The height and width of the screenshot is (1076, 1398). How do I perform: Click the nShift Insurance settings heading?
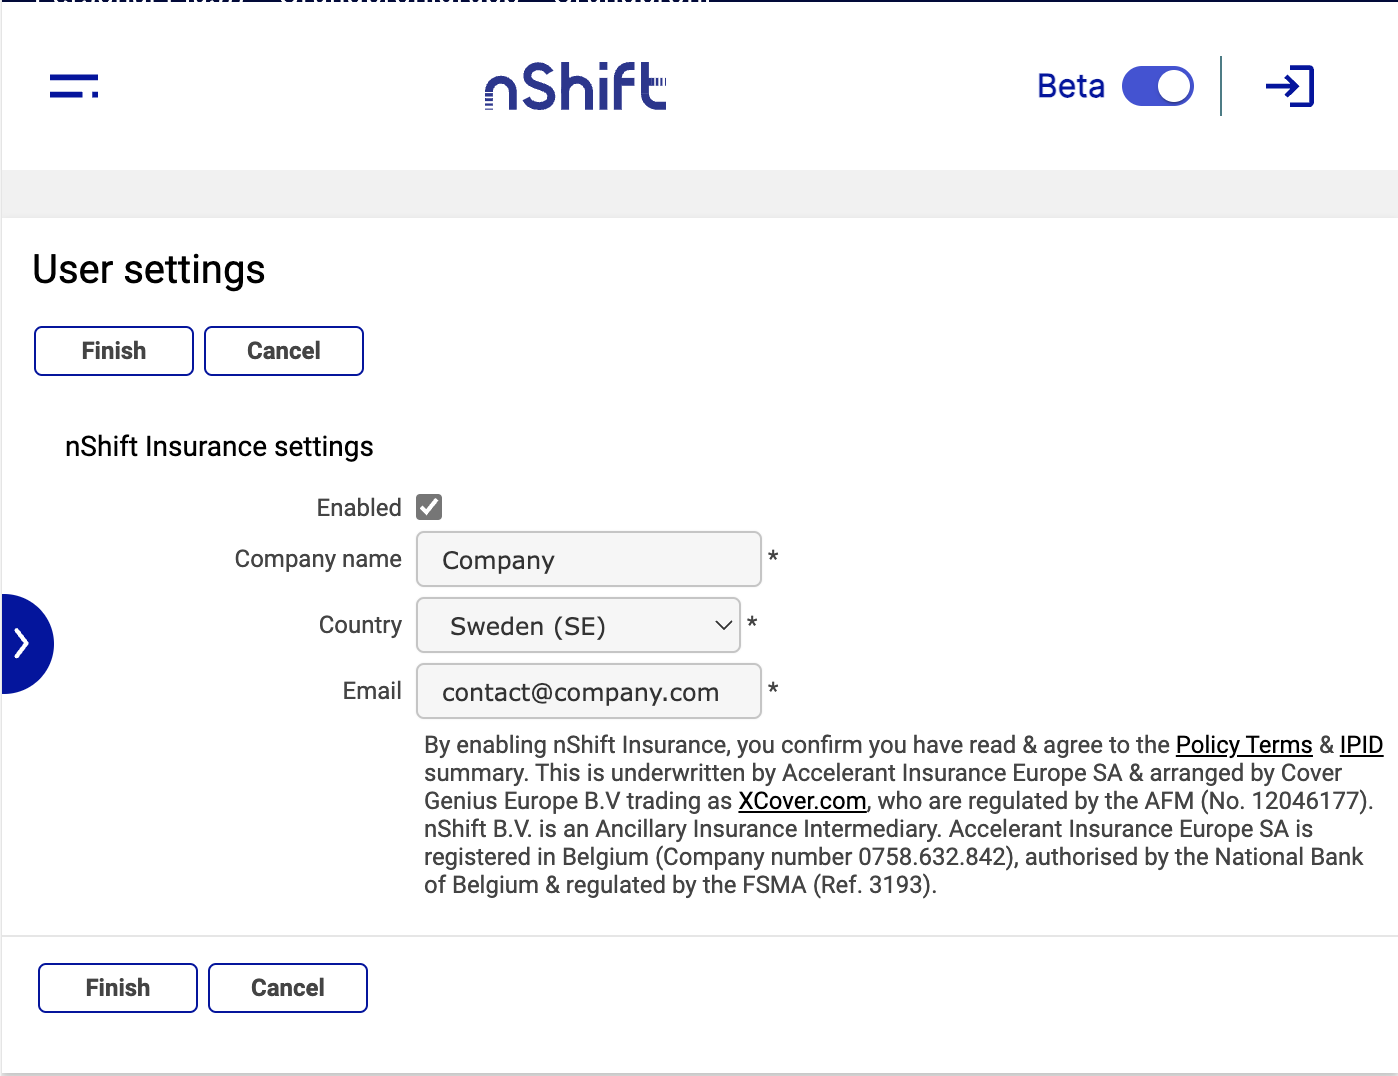point(219,446)
